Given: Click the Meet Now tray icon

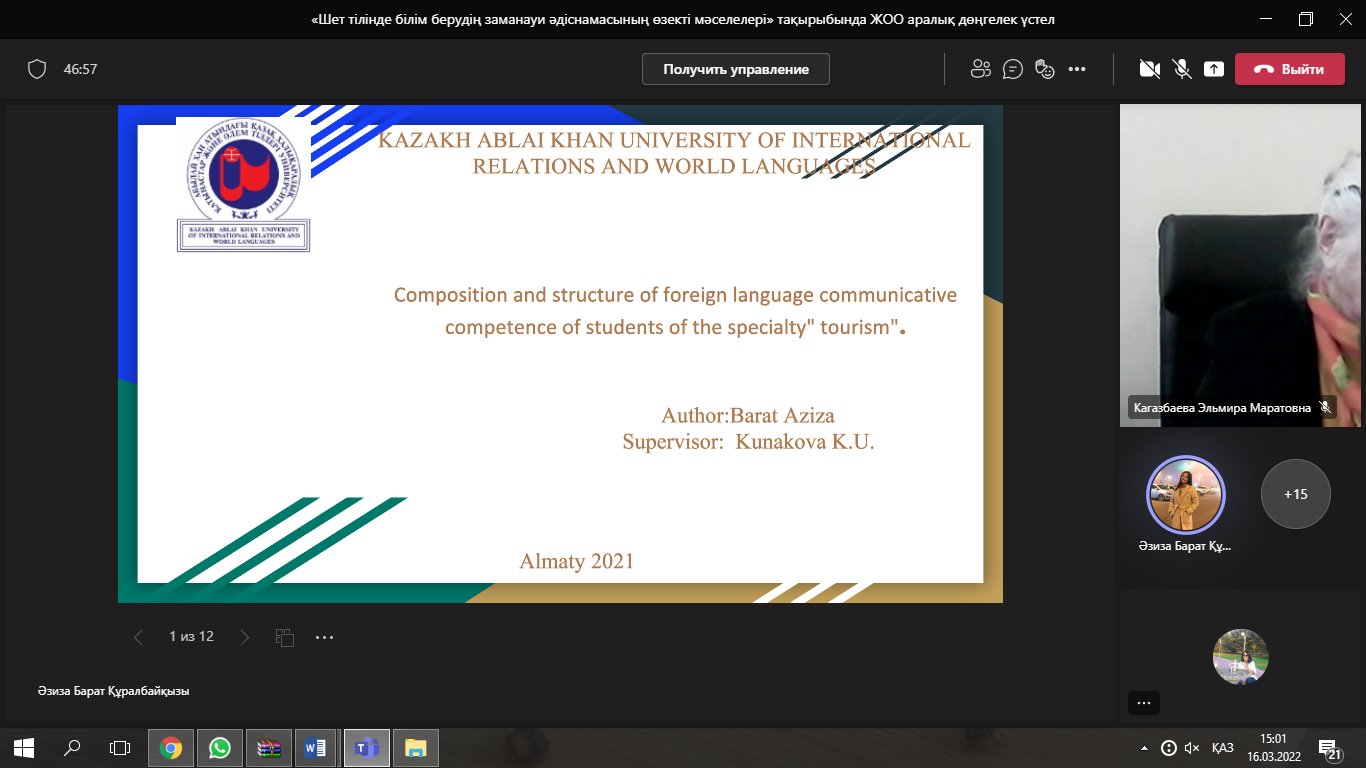Looking at the screenshot, I should (x=1168, y=748).
